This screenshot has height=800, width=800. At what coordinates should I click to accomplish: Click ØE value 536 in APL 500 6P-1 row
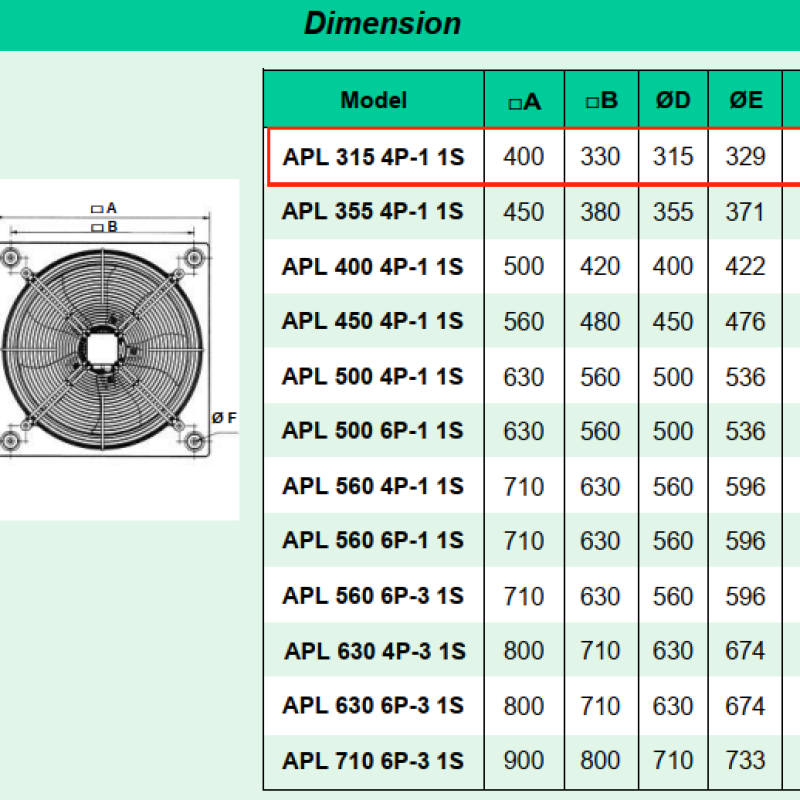(x=745, y=431)
